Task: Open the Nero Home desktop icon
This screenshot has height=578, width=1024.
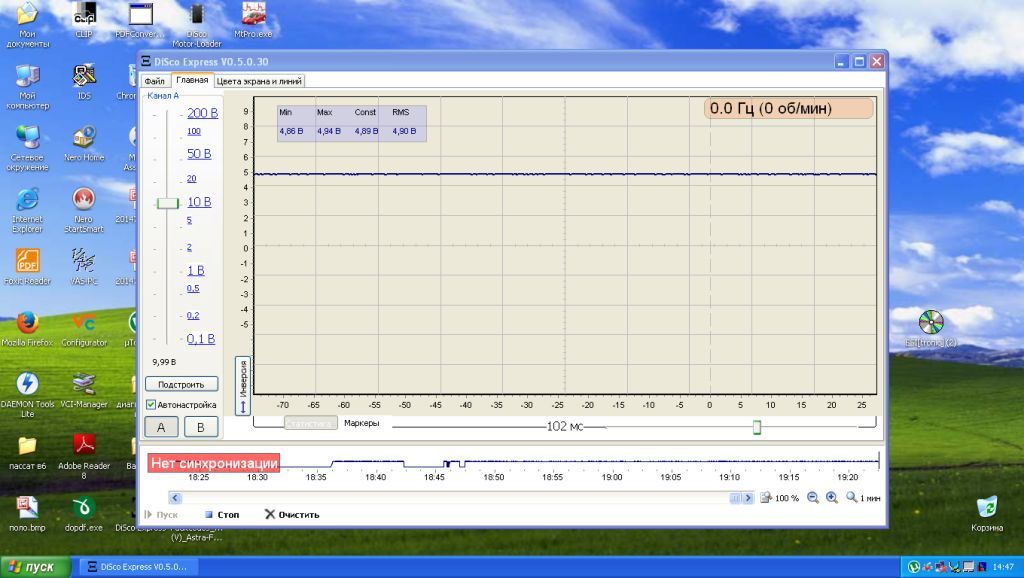Action: point(84,144)
